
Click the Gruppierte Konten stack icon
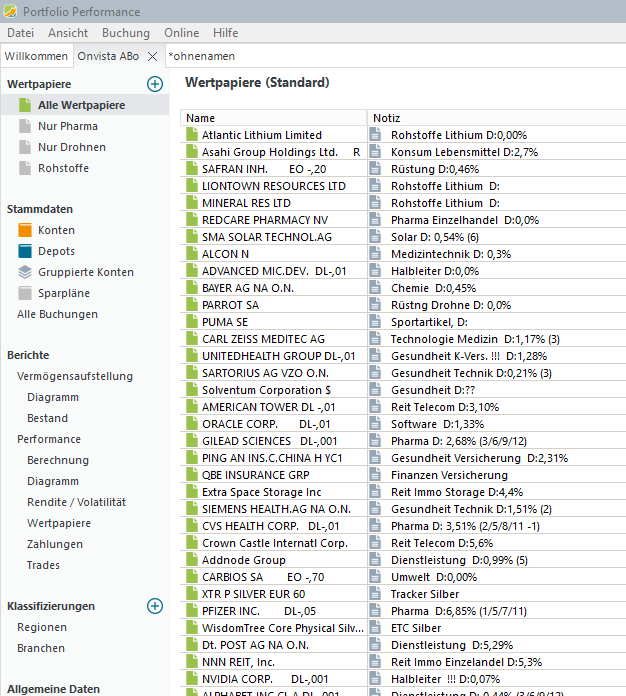point(25,272)
